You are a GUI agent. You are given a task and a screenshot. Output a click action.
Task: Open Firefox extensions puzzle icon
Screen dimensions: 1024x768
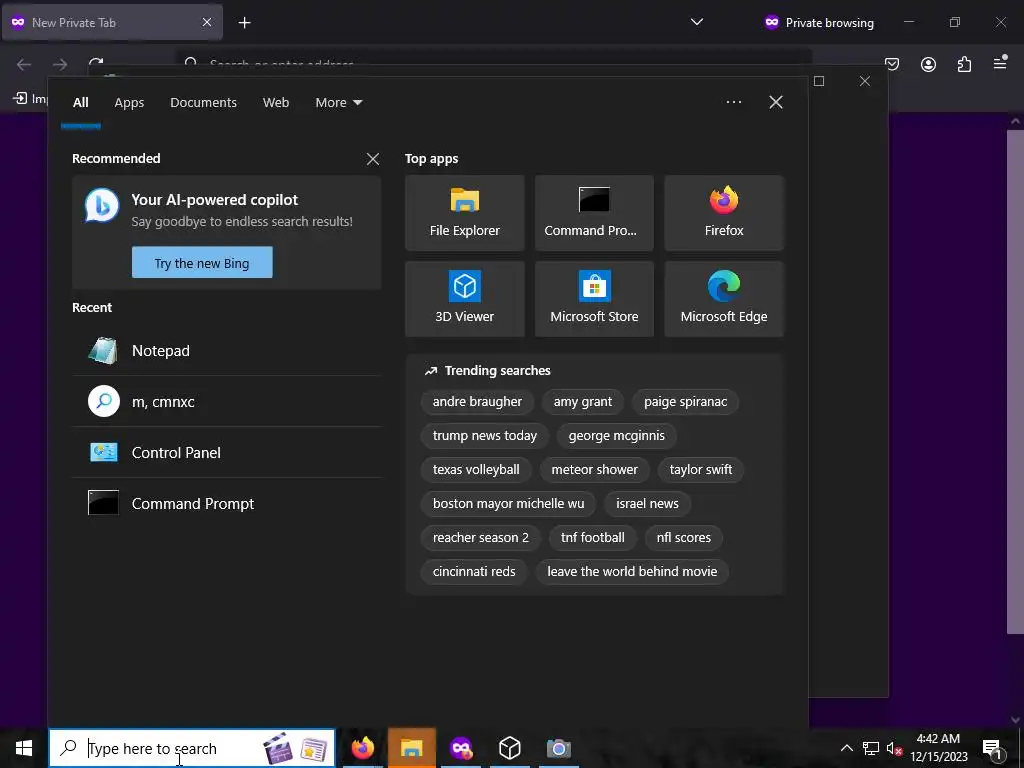(x=964, y=64)
